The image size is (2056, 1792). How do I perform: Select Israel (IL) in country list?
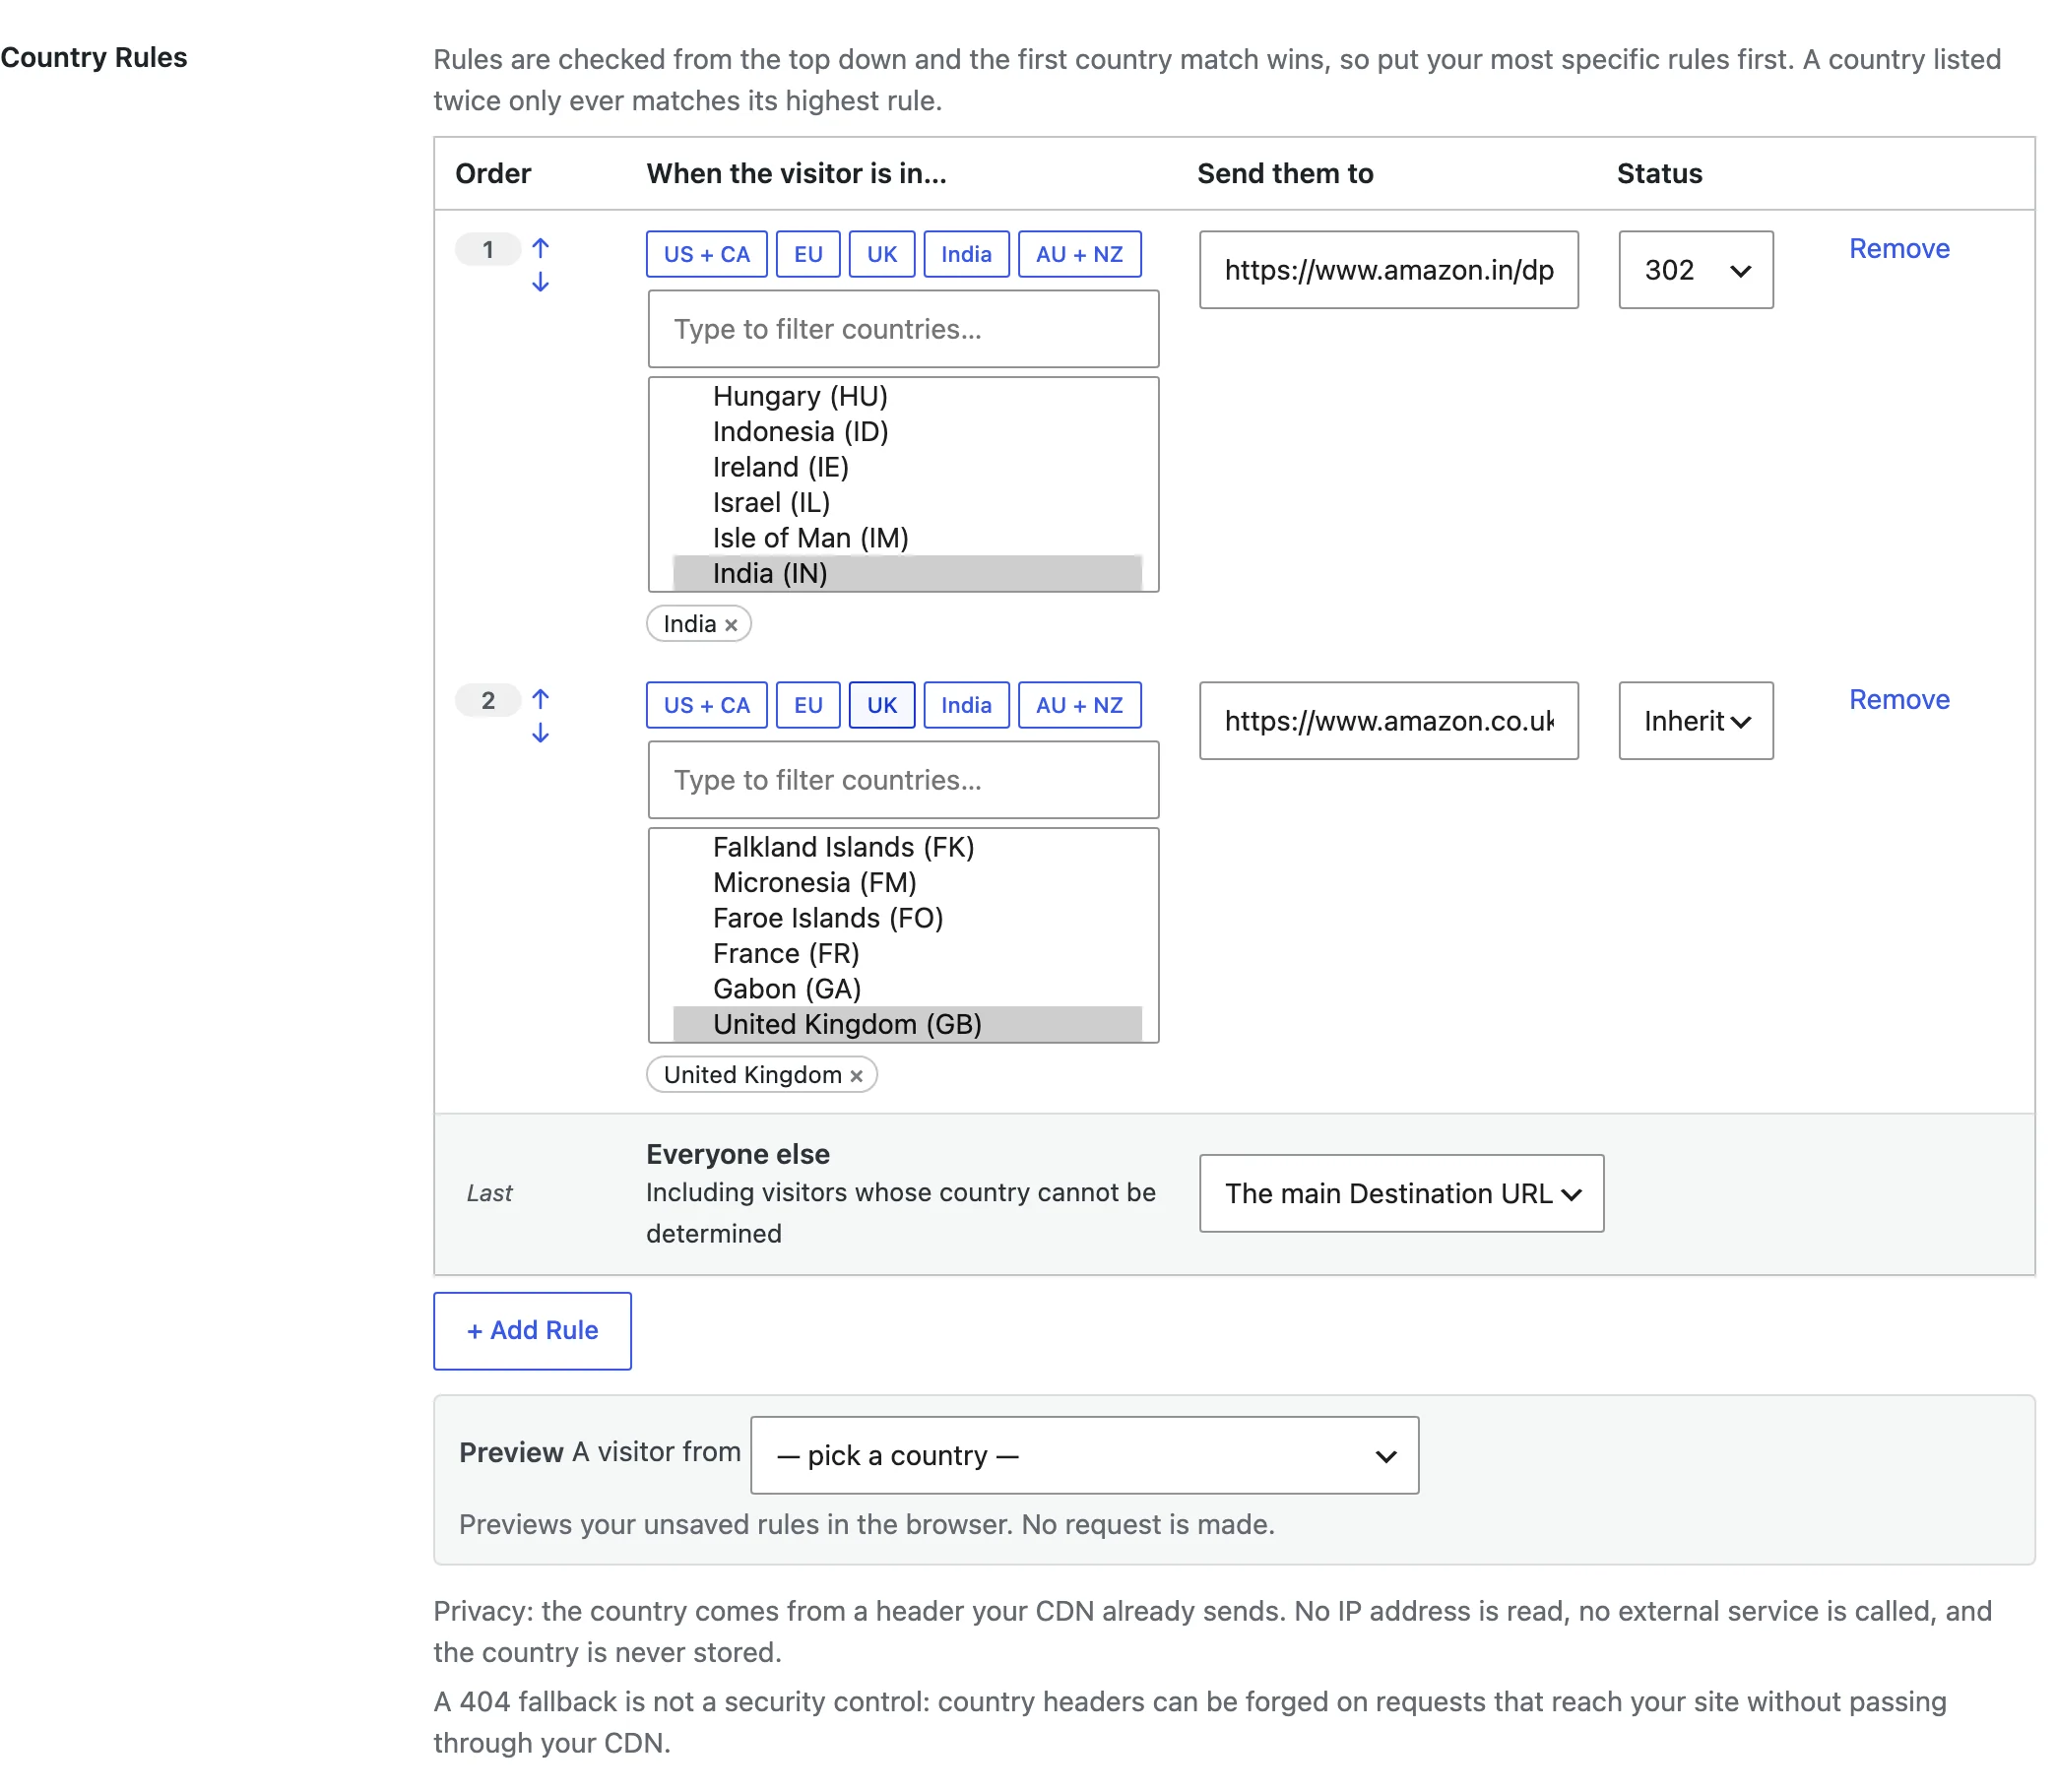[x=907, y=503]
